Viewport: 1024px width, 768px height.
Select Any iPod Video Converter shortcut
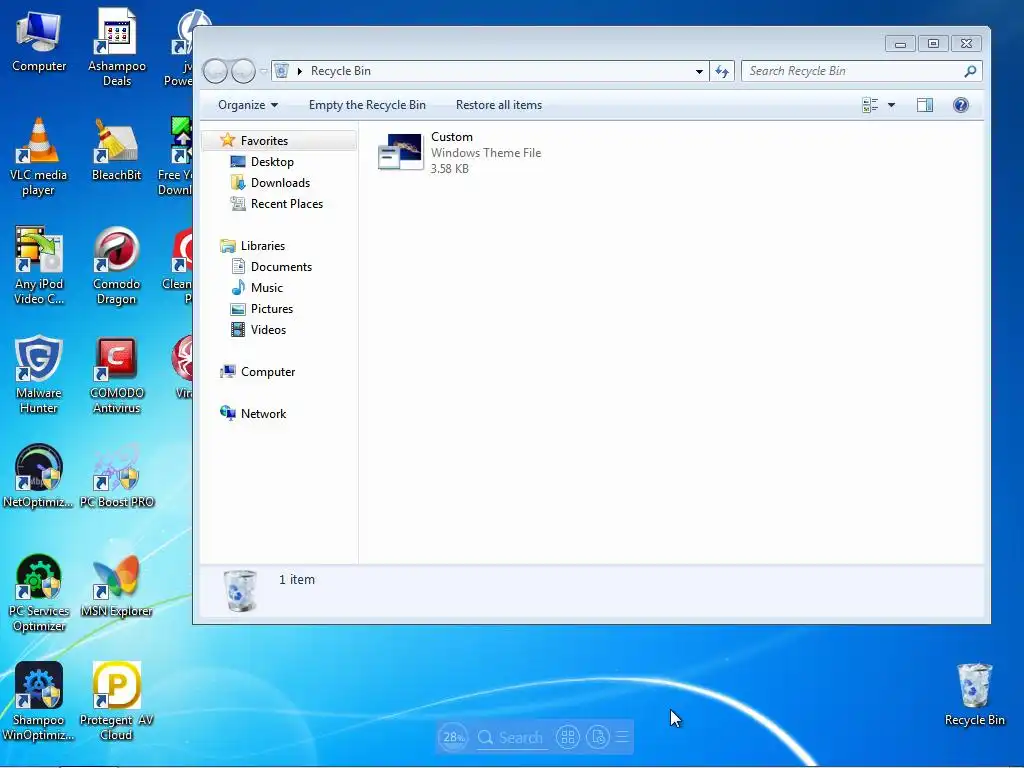pyautogui.click(x=39, y=266)
